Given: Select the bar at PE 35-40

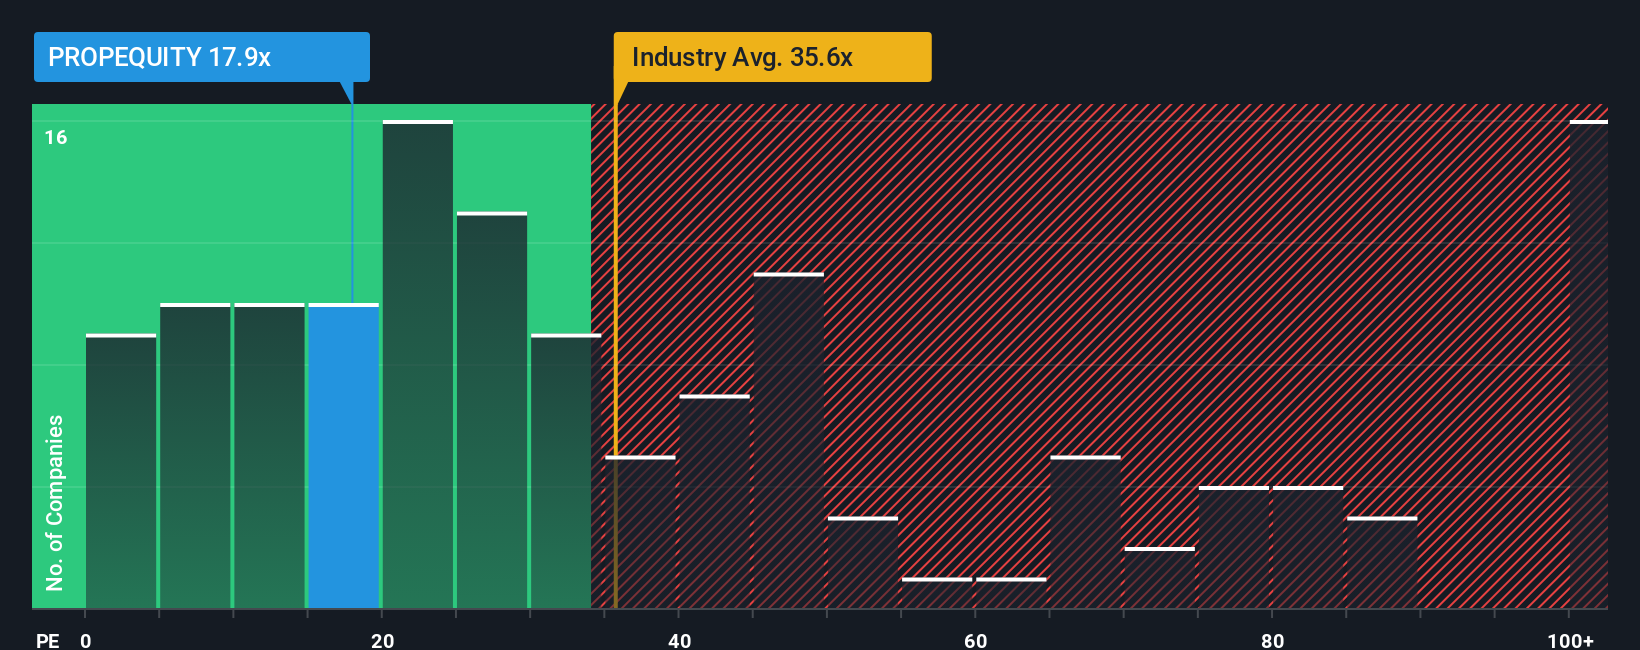Looking at the screenshot, I should pos(640,532).
